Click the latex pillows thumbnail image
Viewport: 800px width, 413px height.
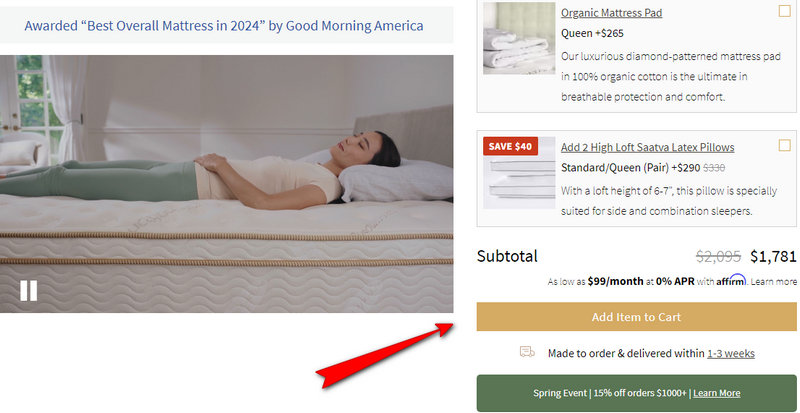[519, 173]
